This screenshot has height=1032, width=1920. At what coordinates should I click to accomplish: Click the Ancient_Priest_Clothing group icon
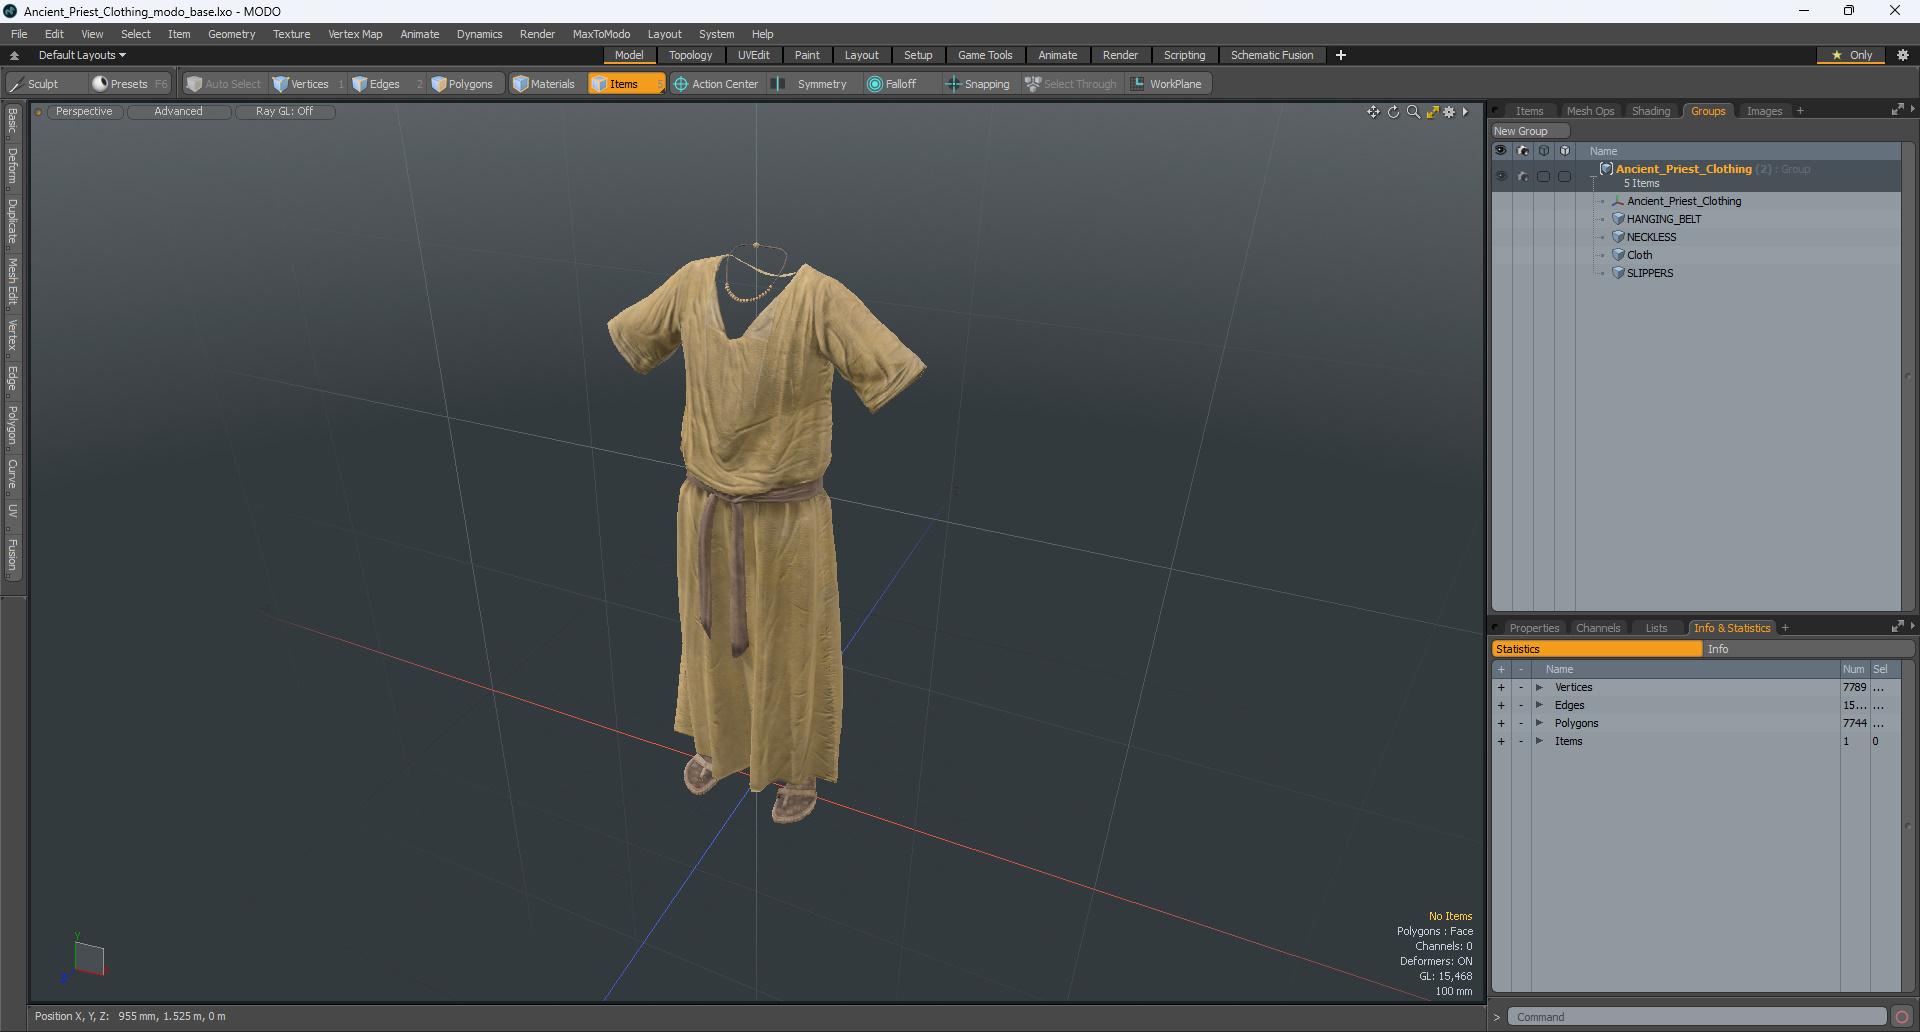1606,169
